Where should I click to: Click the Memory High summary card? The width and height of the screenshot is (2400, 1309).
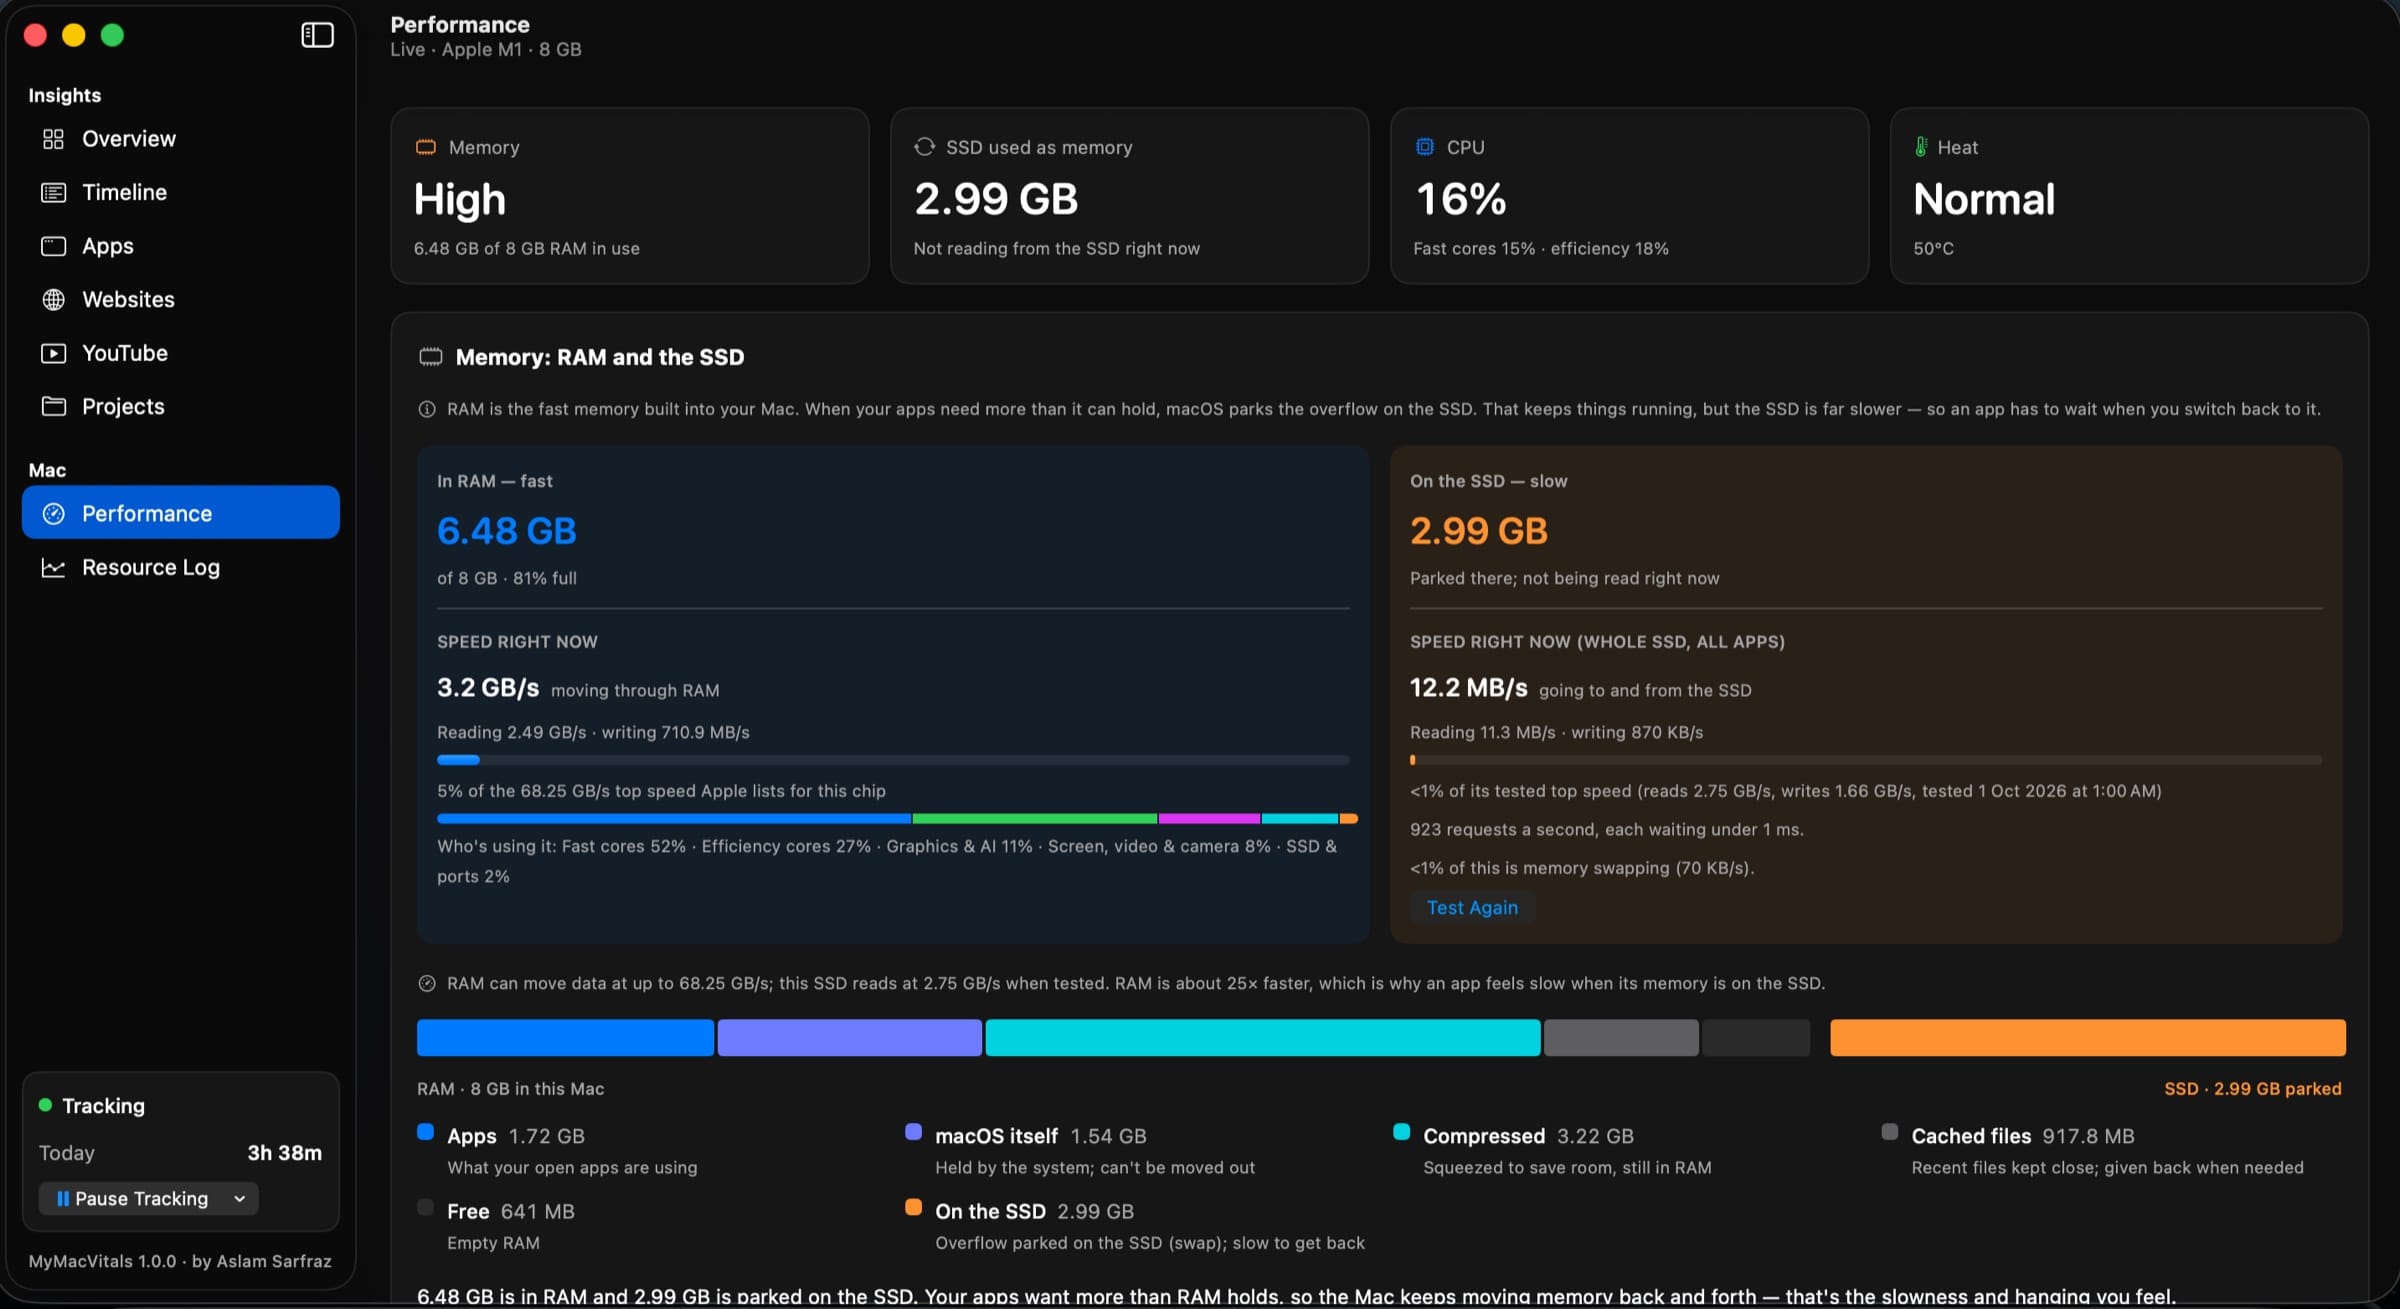pos(629,196)
